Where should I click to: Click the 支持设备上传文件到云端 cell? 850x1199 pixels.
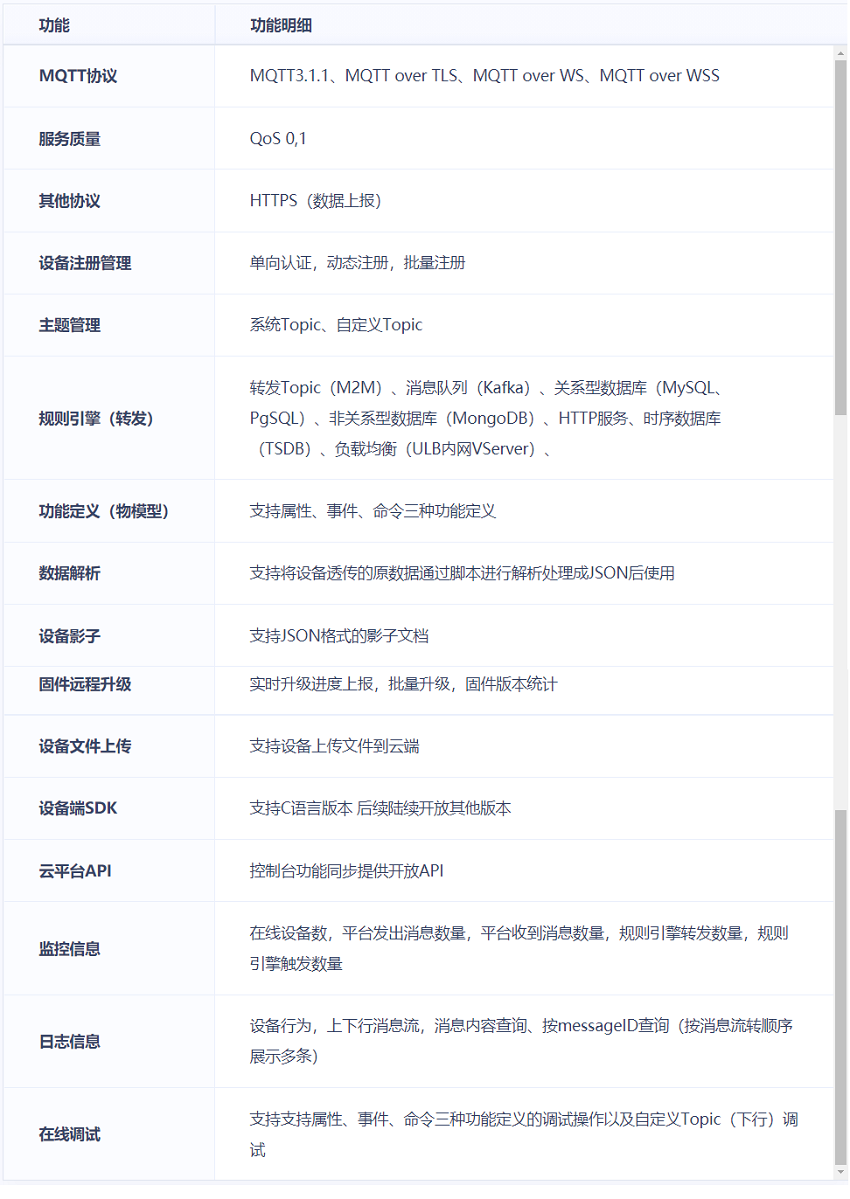[334, 746]
